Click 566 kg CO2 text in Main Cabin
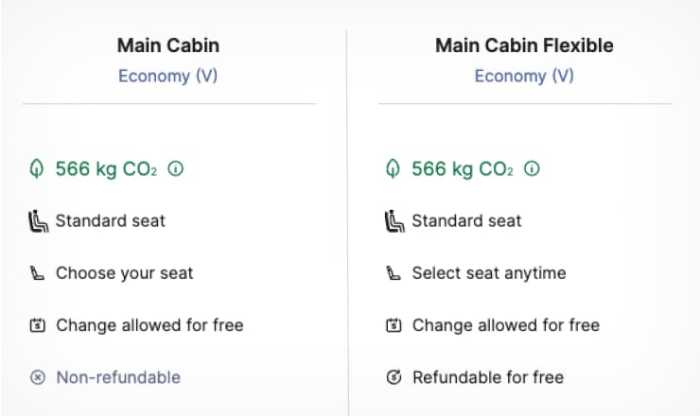The image size is (700, 416). pyautogui.click(x=106, y=169)
